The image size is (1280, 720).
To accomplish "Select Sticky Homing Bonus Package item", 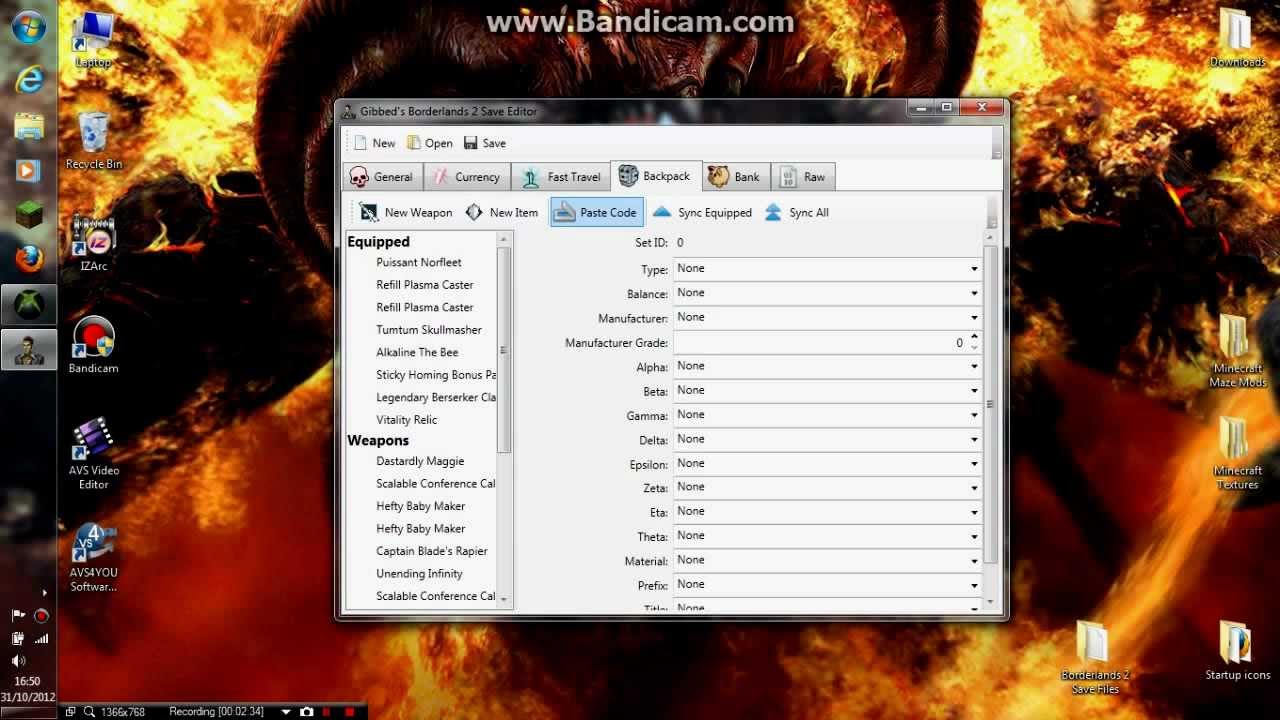I will (x=436, y=375).
